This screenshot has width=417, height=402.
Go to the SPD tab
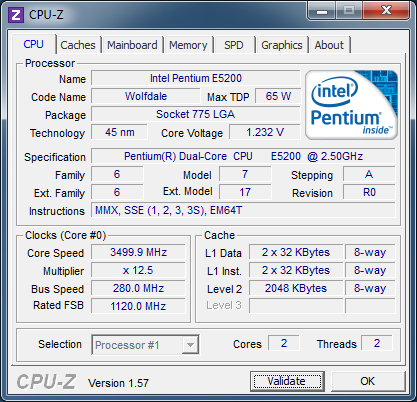tap(234, 45)
